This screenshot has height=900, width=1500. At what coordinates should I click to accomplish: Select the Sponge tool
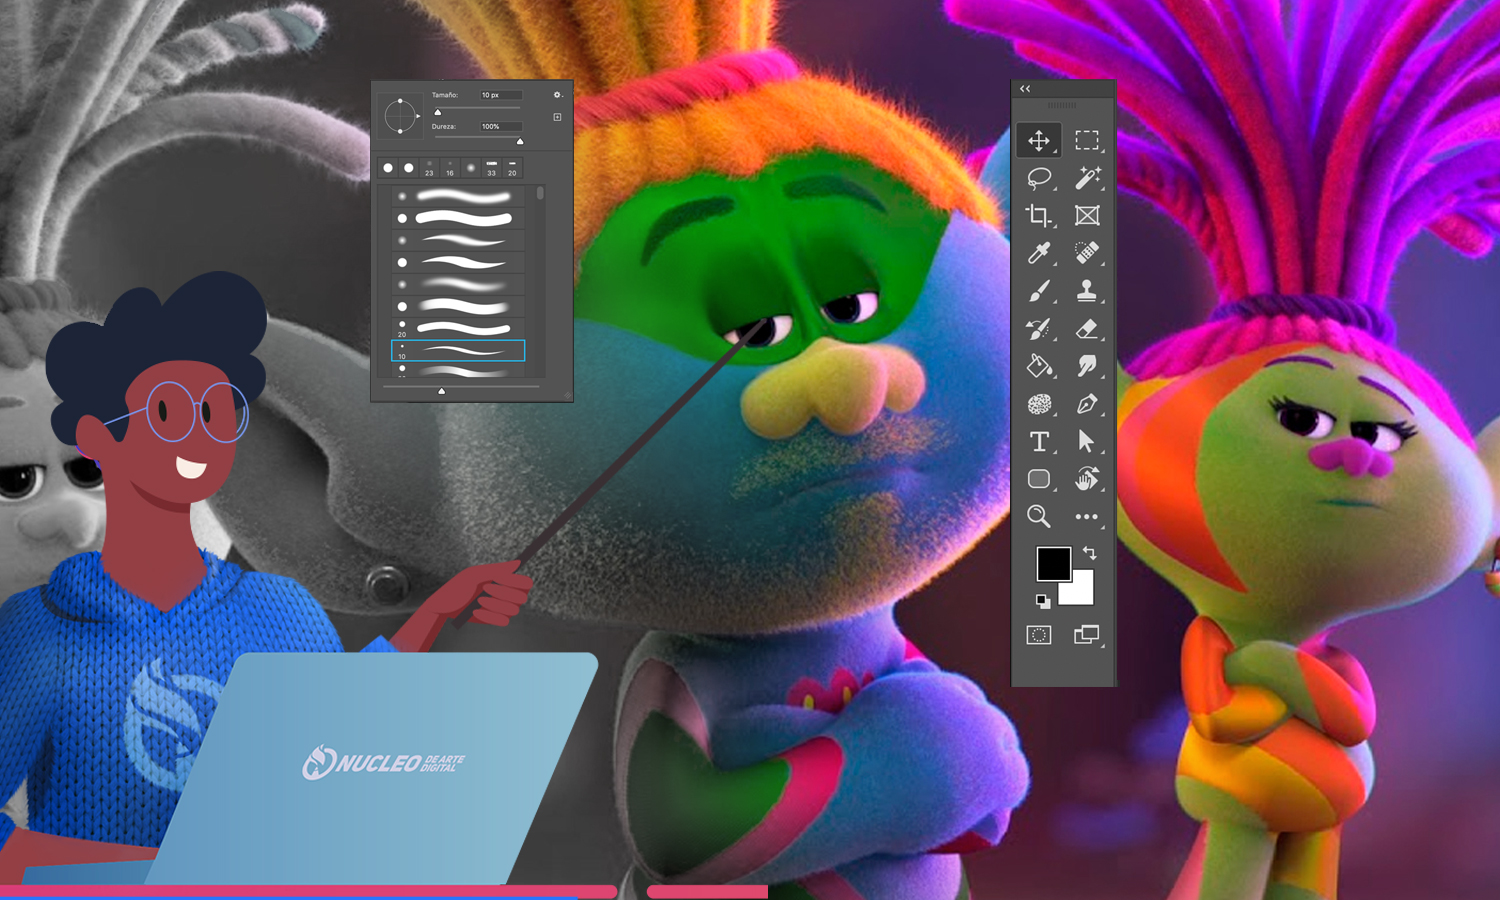click(1039, 404)
